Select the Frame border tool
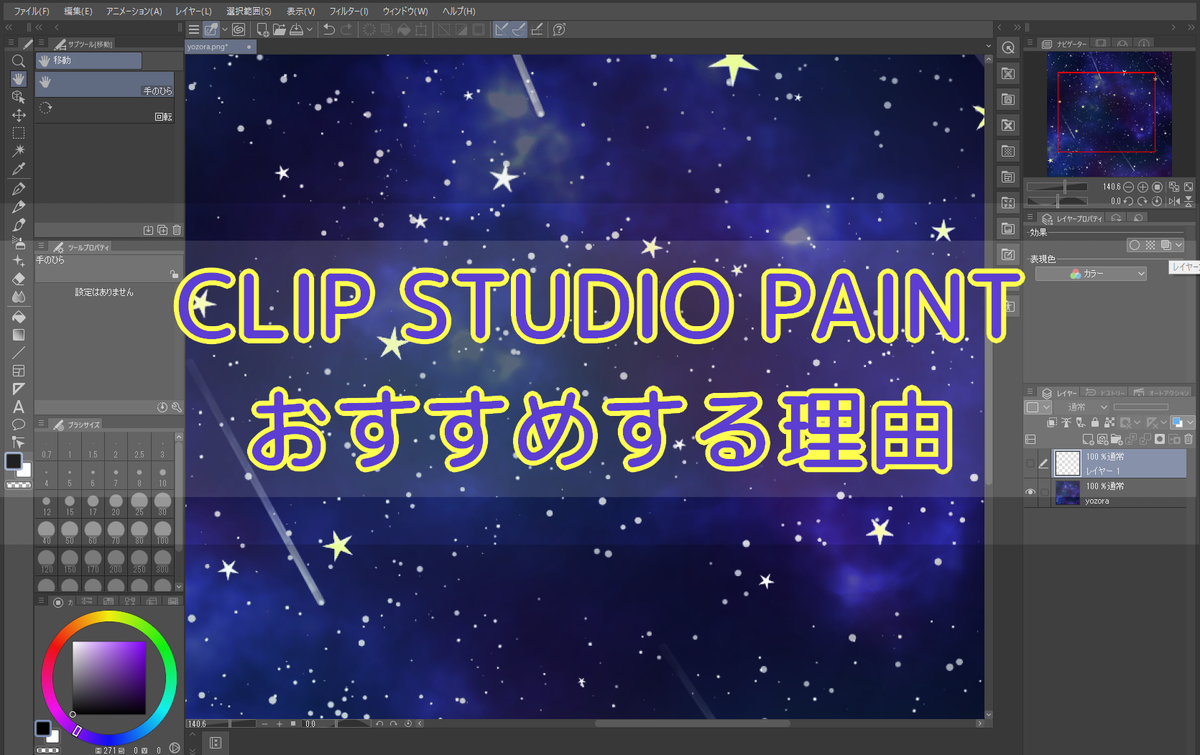Viewport: 1200px width, 755px height. point(18,371)
